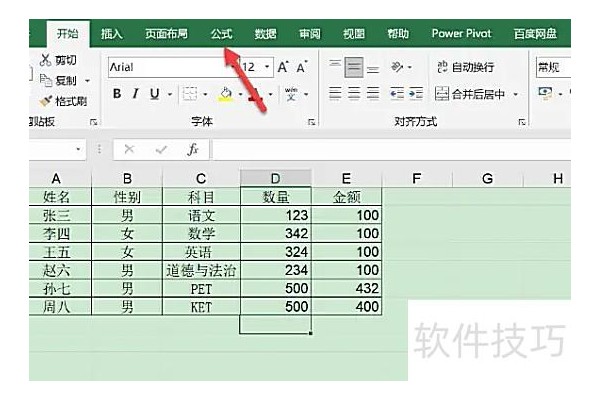This screenshot has width=600, height=400.
Task: Click the cell borders icon
Action: [190, 94]
